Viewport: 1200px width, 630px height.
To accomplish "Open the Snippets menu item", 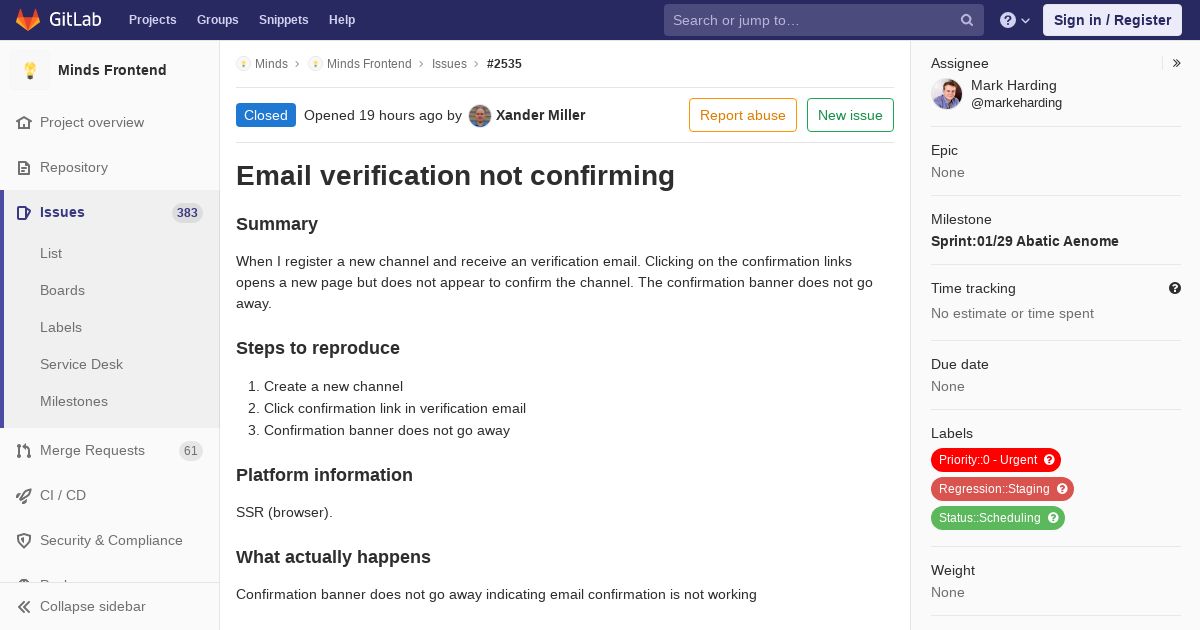I will click(283, 20).
